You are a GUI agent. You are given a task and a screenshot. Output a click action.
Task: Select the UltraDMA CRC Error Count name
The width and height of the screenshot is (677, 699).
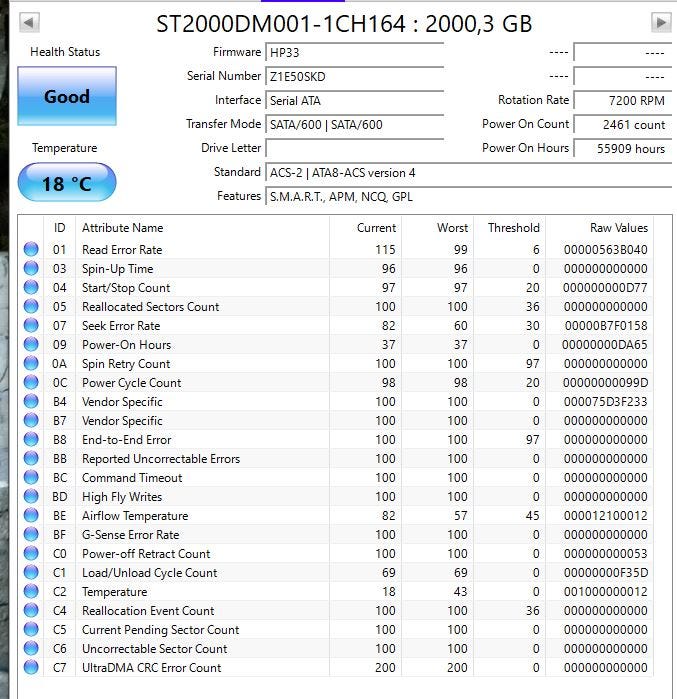pyautogui.click(x=152, y=668)
